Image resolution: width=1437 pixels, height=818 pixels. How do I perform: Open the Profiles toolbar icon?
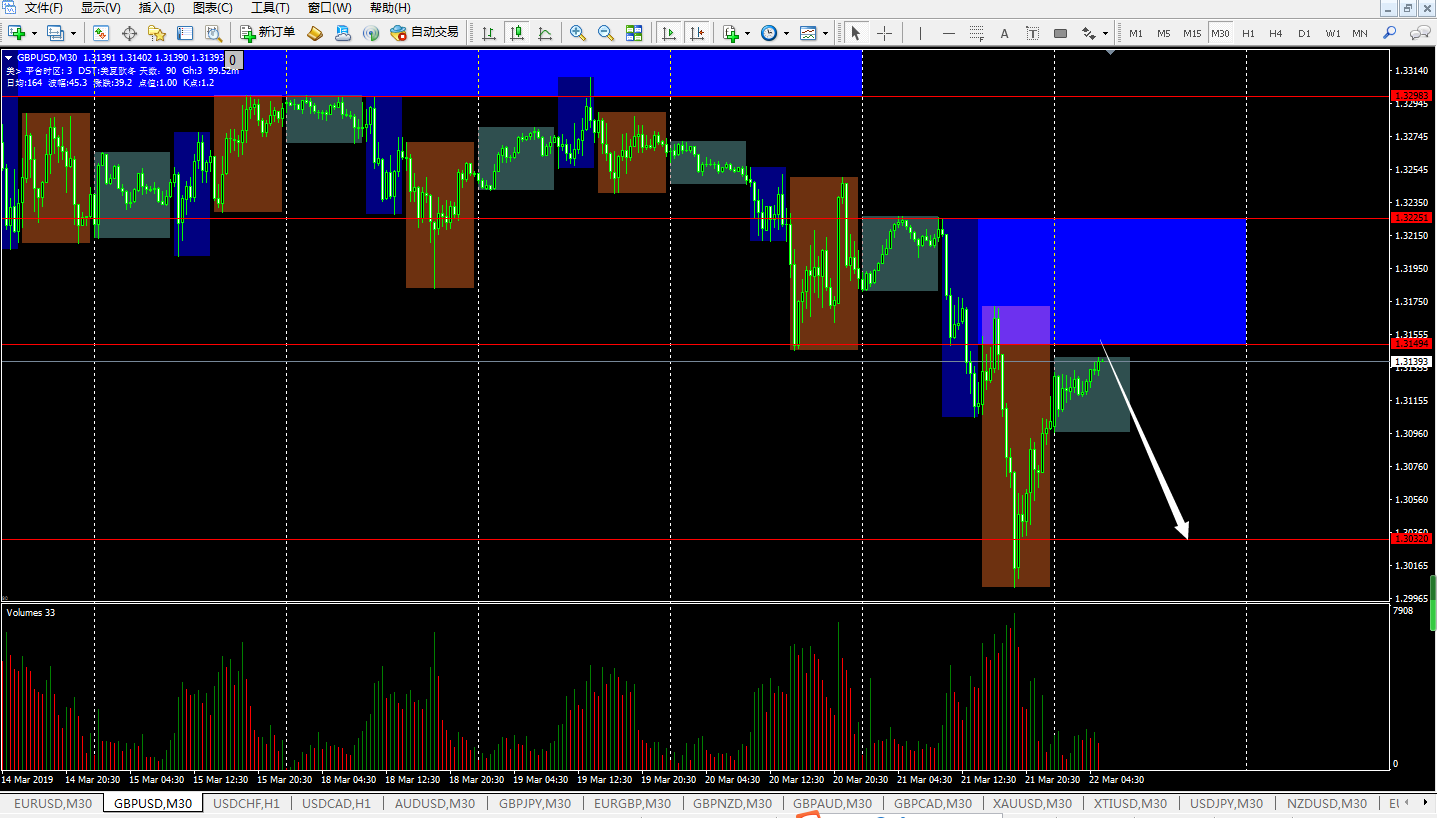[x=56, y=33]
